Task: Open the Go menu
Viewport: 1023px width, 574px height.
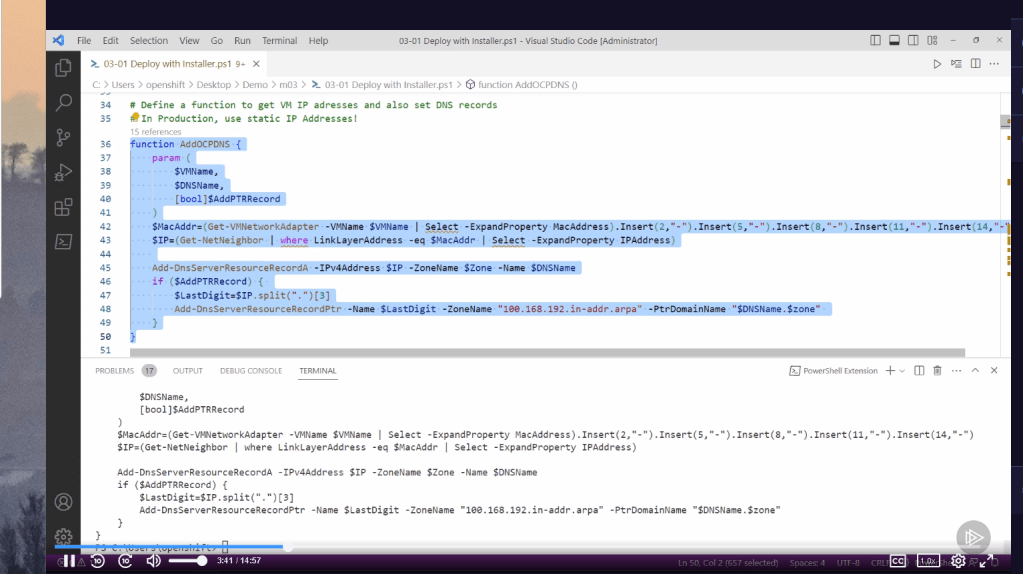Action: tap(217, 40)
